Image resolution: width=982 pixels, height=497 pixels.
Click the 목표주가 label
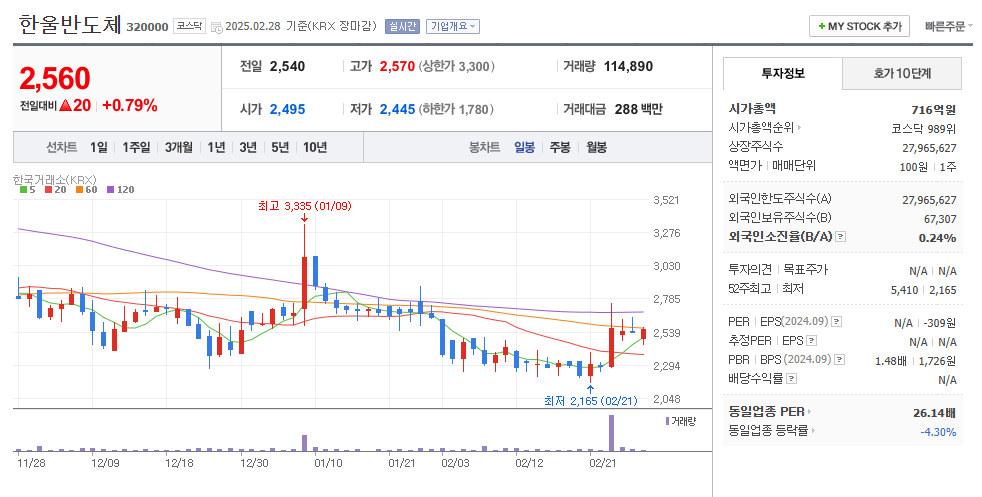[x=805, y=270]
